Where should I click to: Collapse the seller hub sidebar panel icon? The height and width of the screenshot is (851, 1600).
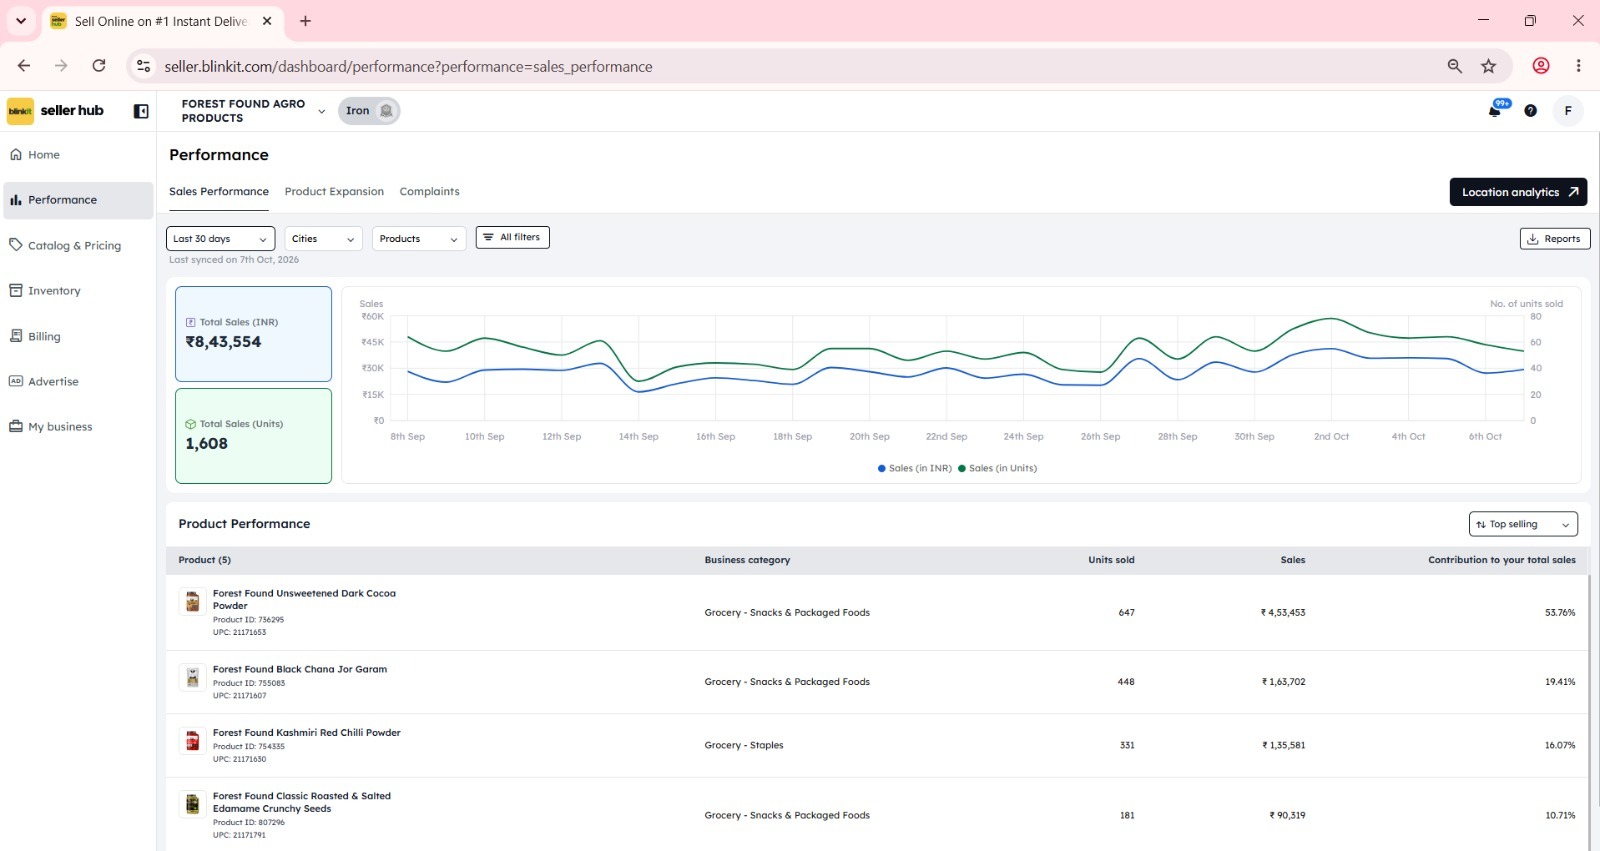pyautogui.click(x=141, y=111)
